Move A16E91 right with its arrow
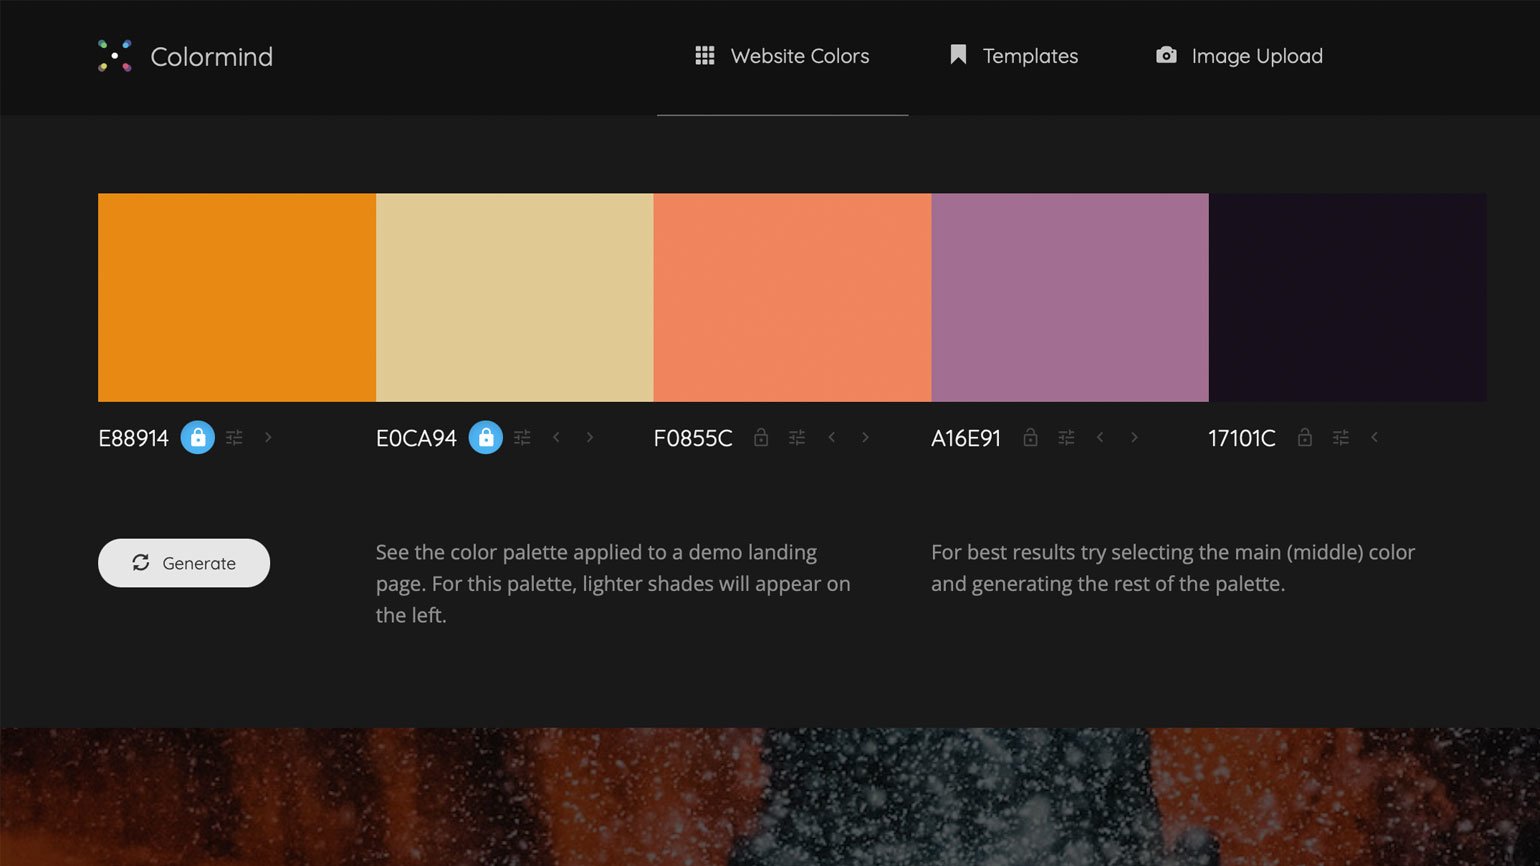1540x866 pixels. click(x=1134, y=437)
